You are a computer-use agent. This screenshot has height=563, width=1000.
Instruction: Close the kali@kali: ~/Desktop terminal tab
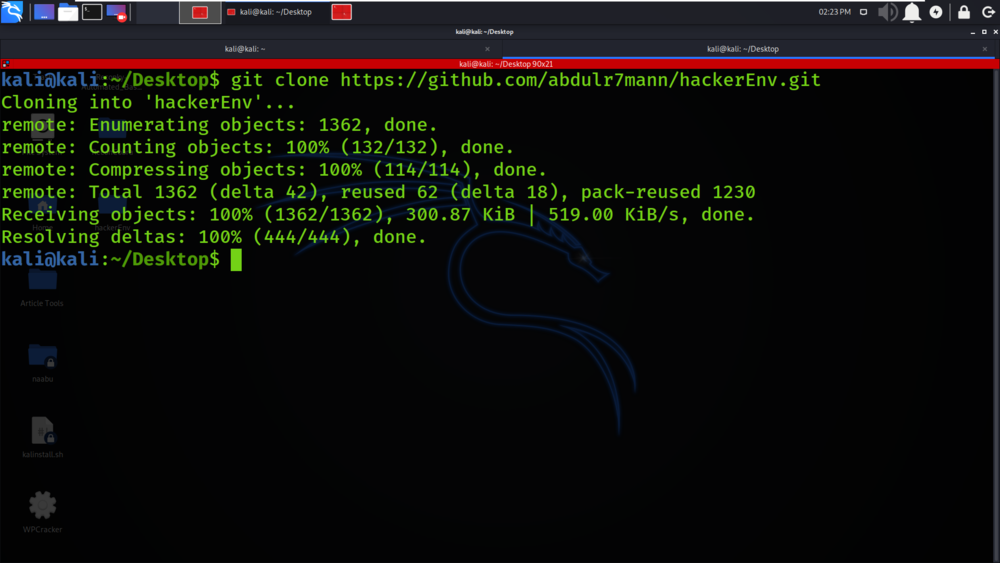[985, 49]
